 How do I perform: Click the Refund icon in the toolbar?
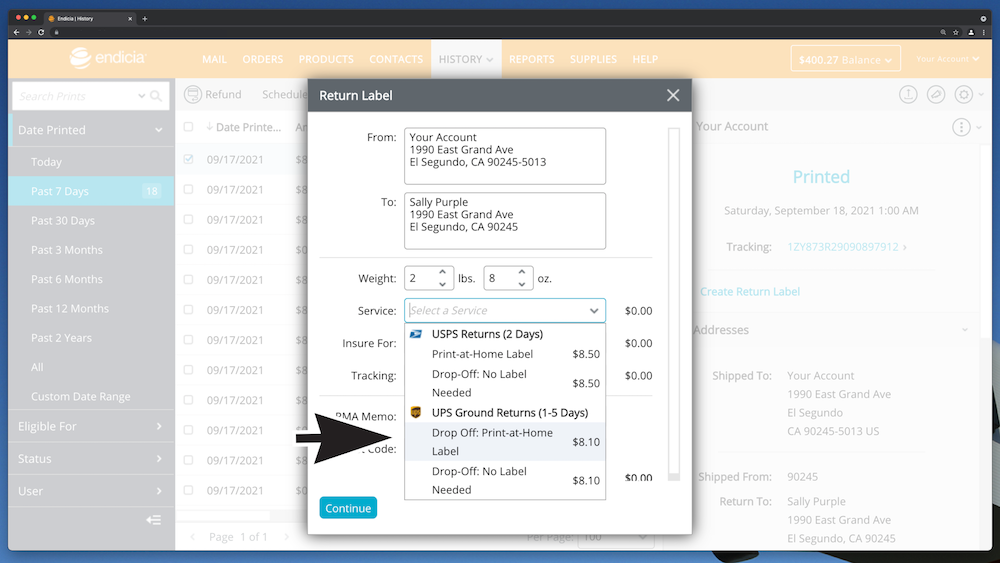pyautogui.click(x=193, y=94)
